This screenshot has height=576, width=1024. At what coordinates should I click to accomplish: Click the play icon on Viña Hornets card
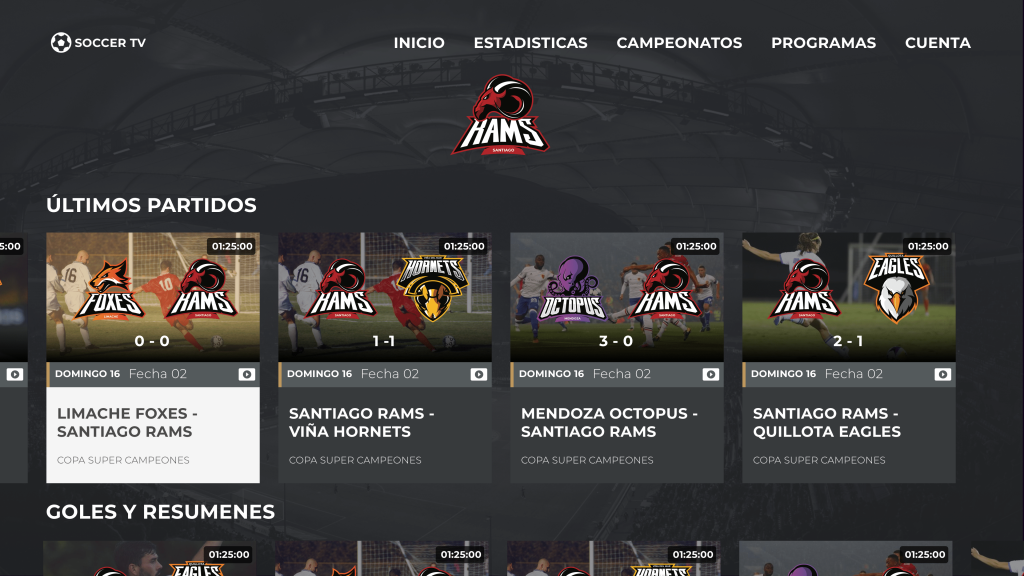pos(479,374)
